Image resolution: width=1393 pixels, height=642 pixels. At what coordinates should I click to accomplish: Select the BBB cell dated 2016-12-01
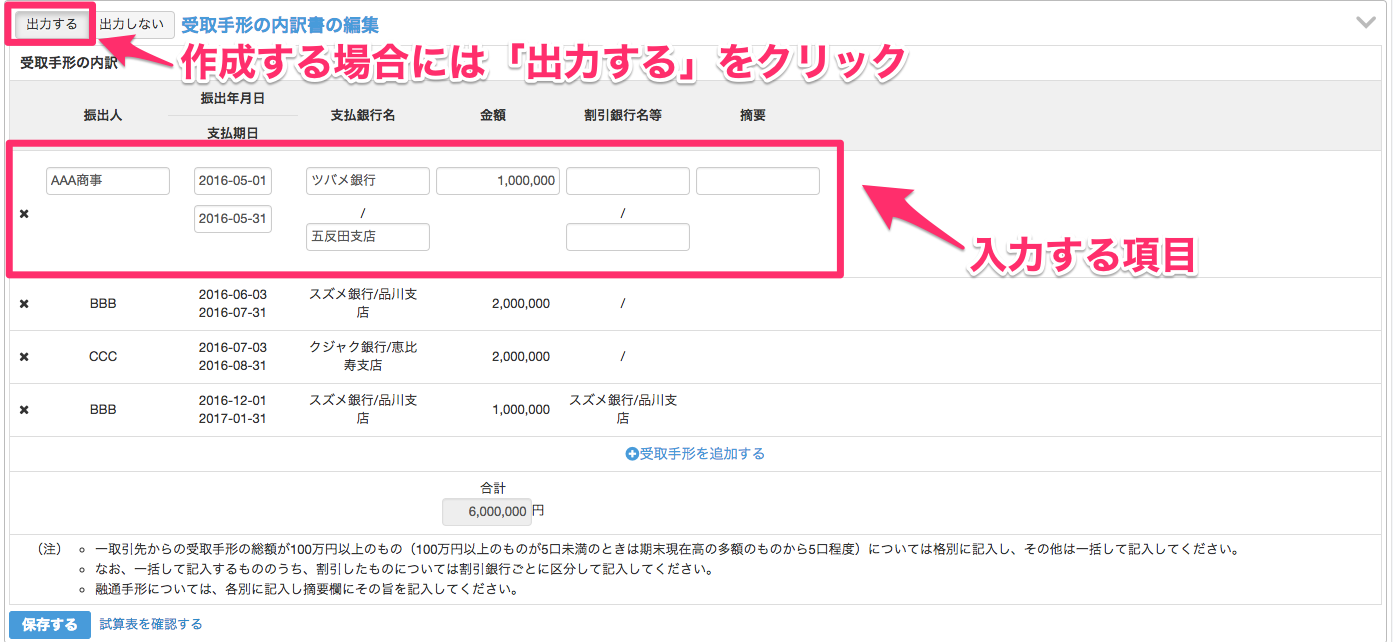click(x=103, y=410)
